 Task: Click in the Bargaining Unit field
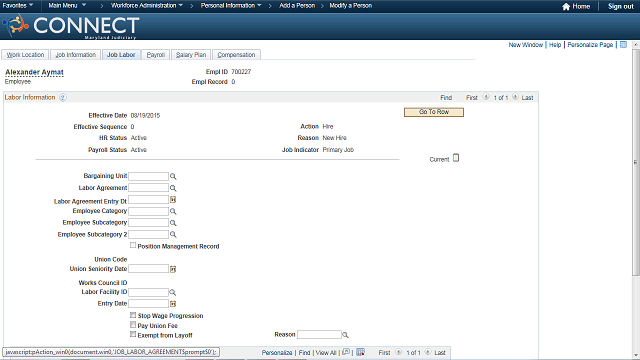(149, 176)
